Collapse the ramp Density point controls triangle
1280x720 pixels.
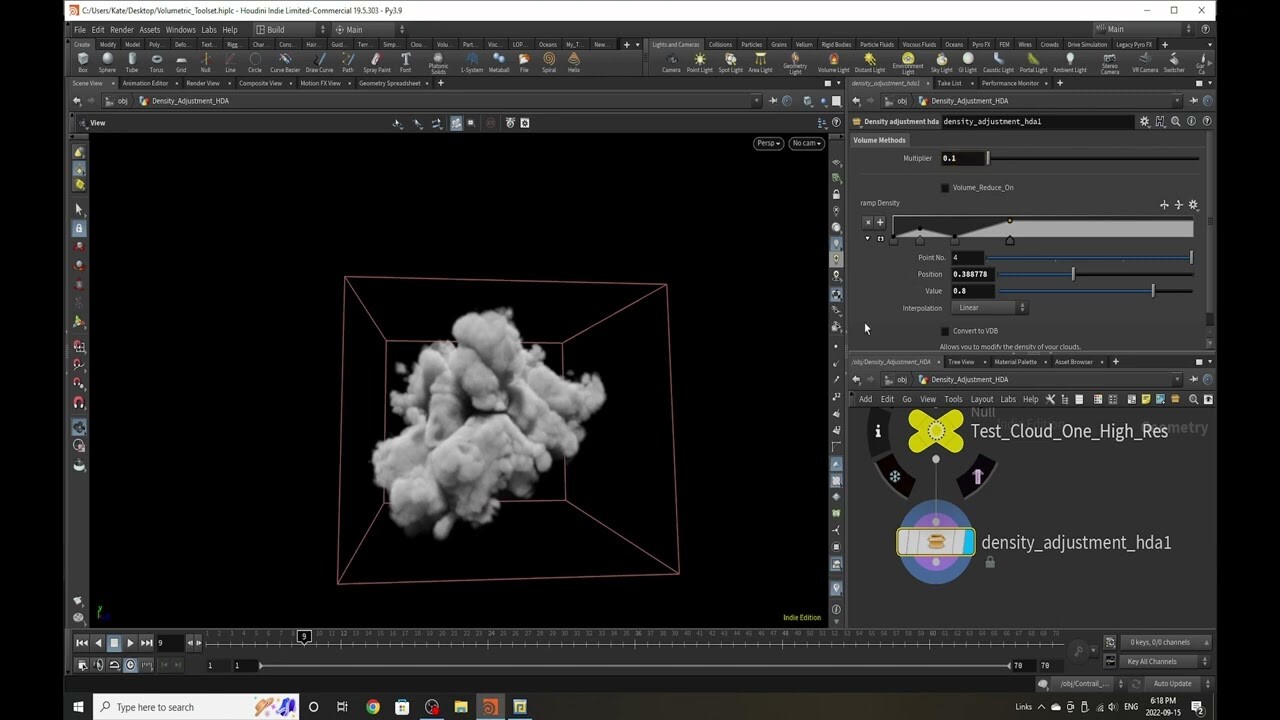point(867,239)
